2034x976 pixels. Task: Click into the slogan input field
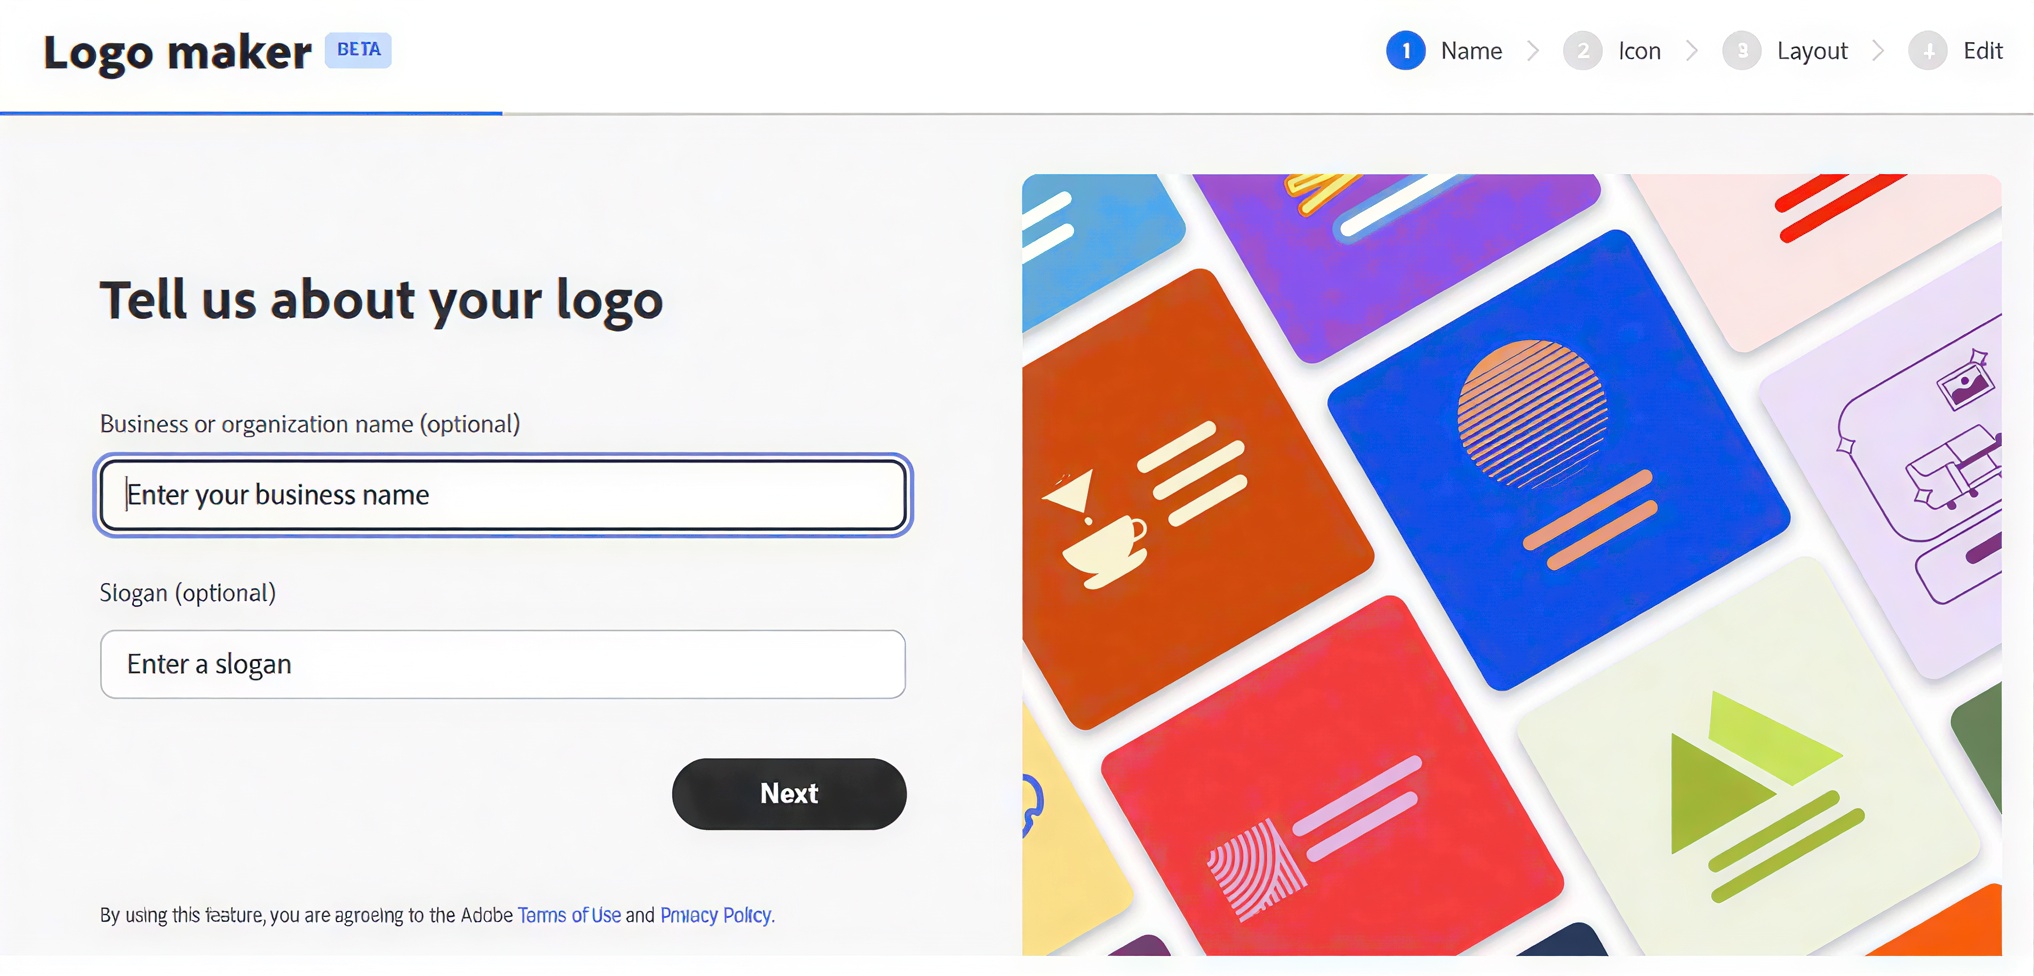503,664
